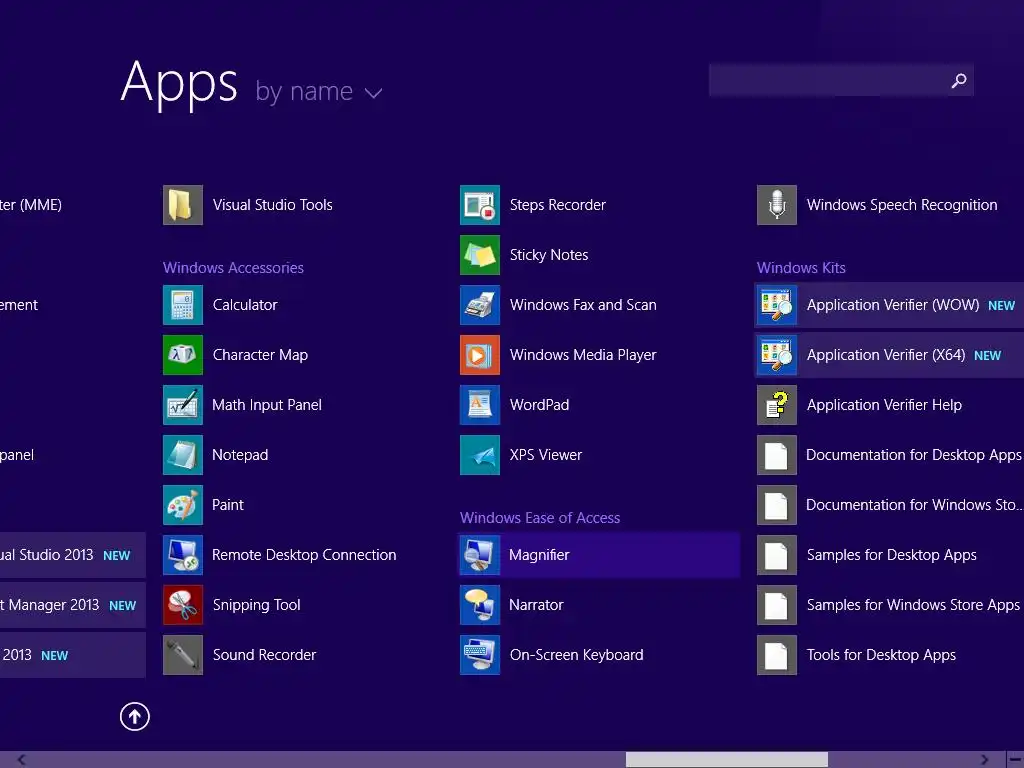The height and width of the screenshot is (768, 1024).
Task: Select the Windows Accessories group header
Action: pos(233,268)
